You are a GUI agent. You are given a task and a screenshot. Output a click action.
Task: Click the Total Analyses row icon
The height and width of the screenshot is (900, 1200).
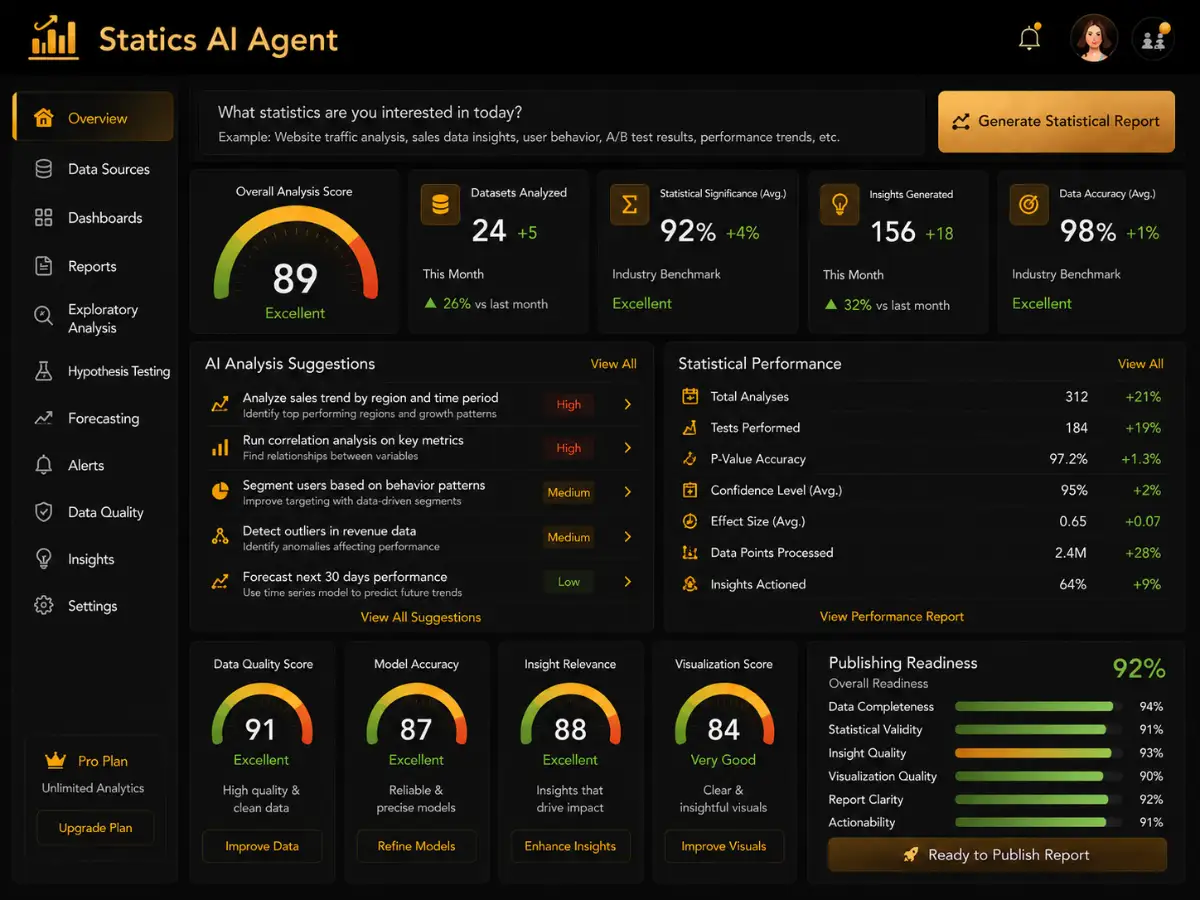pos(689,397)
